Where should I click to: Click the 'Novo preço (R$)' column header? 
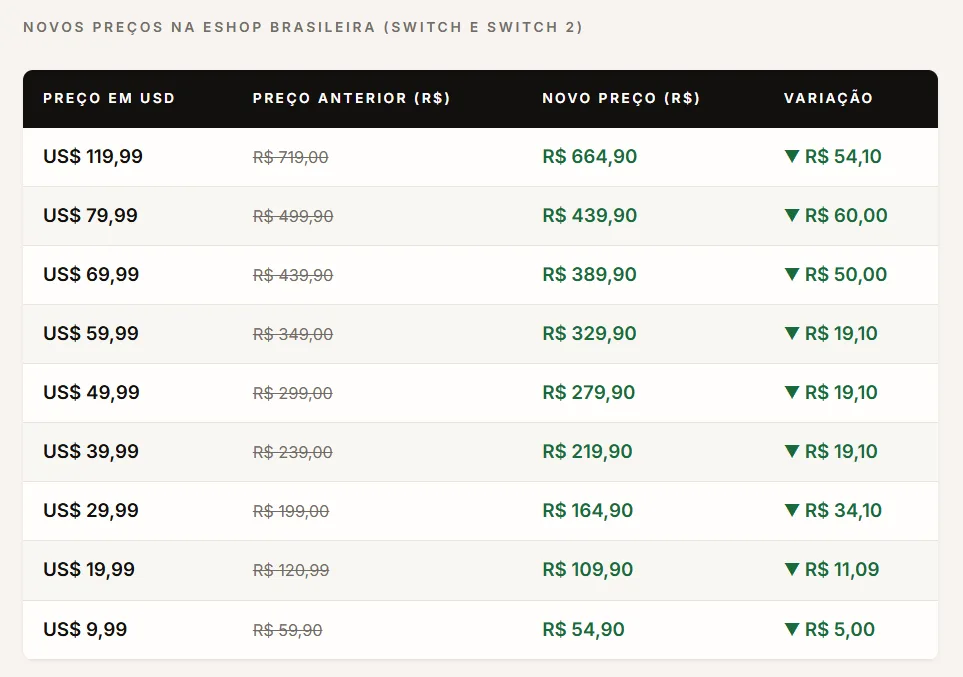(621, 98)
